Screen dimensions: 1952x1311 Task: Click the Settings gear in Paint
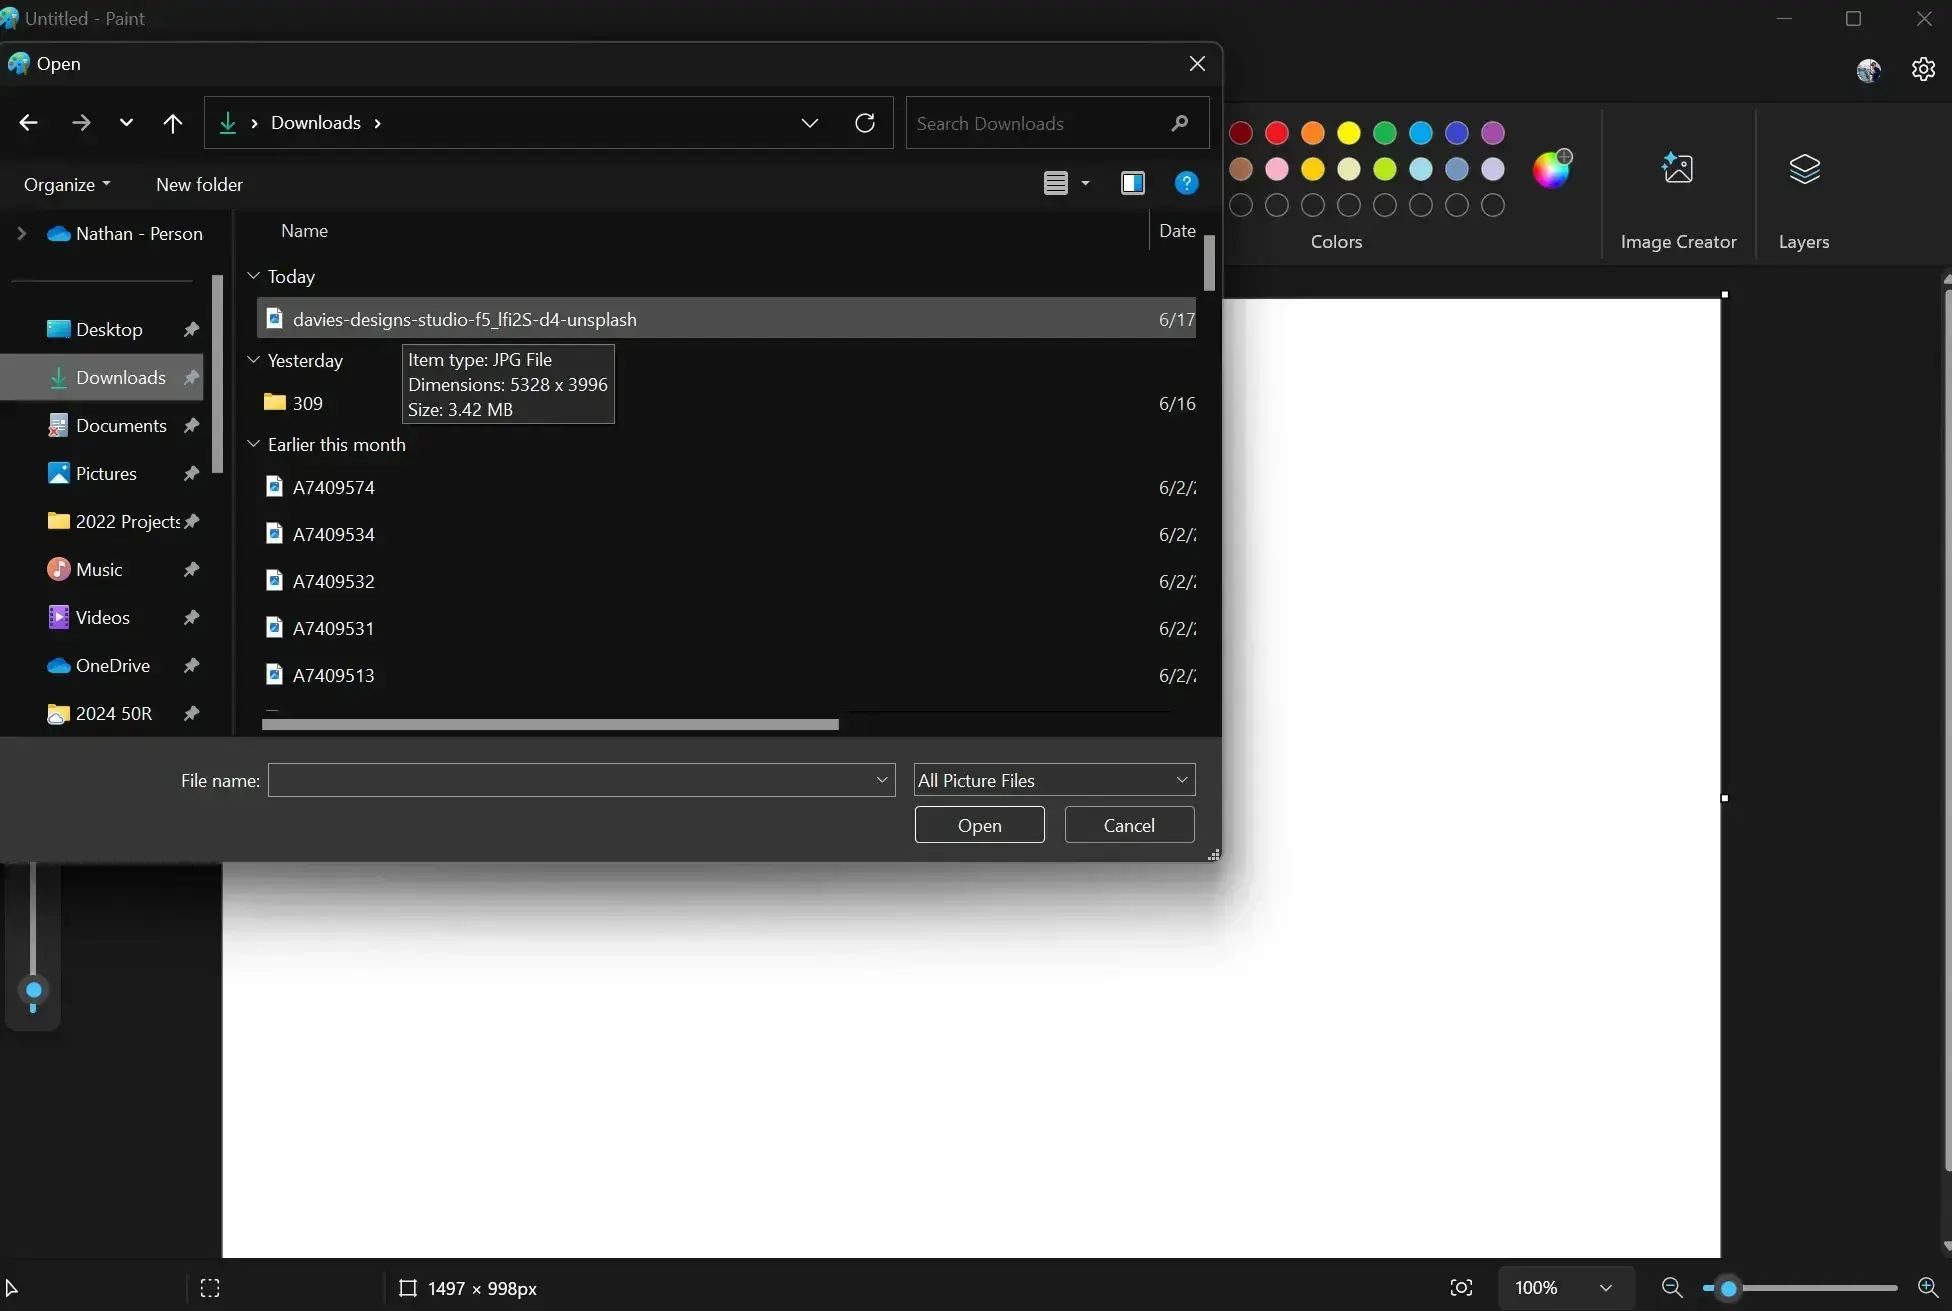(1921, 69)
